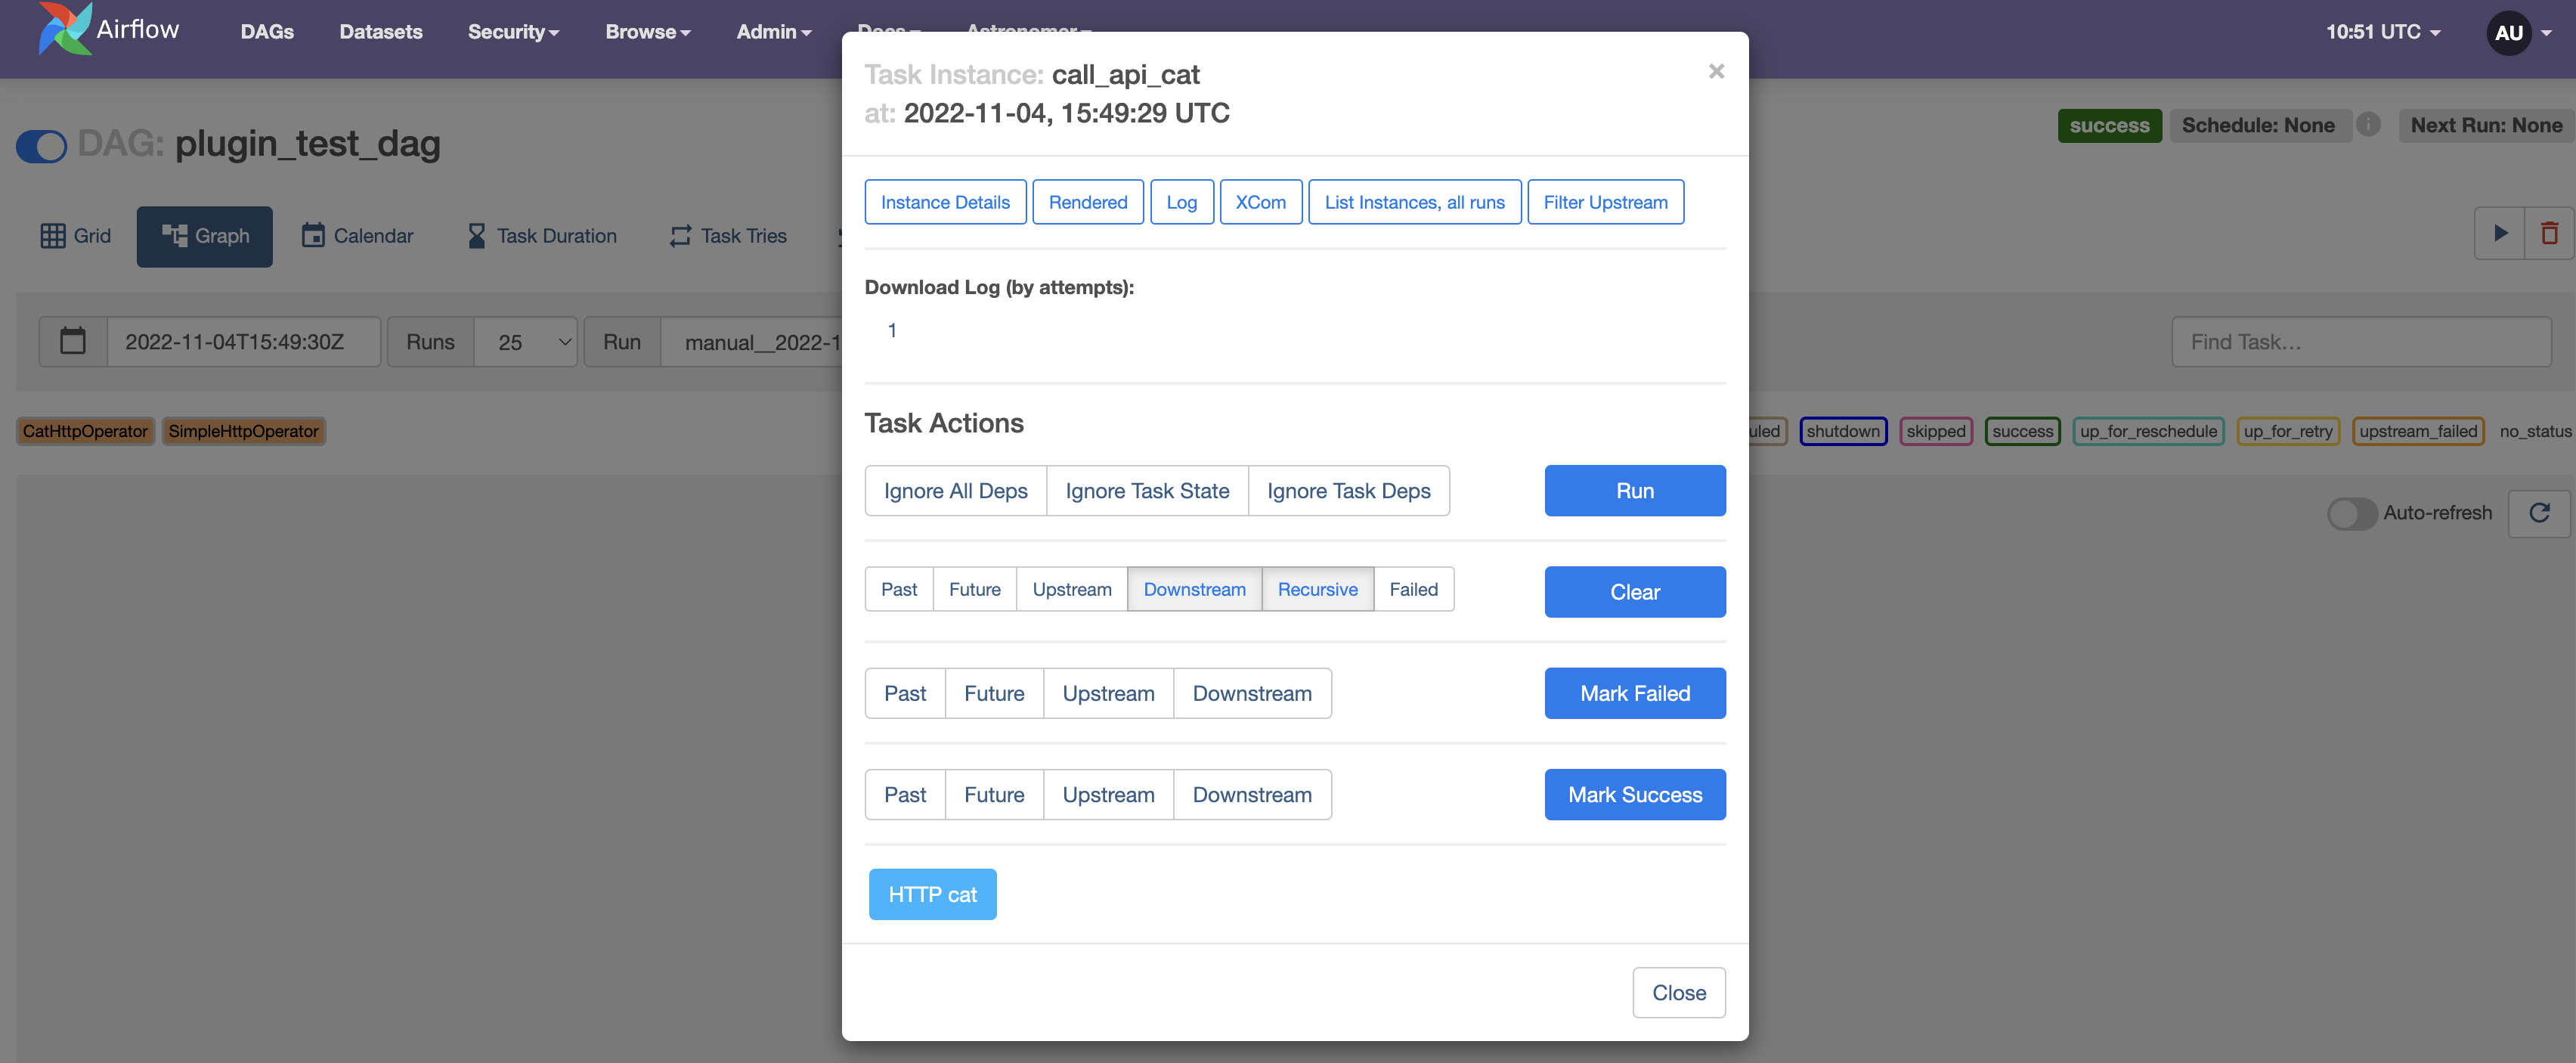This screenshot has height=1063, width=2576.
Task: Click the Mark Success button
Action: 1634,794
